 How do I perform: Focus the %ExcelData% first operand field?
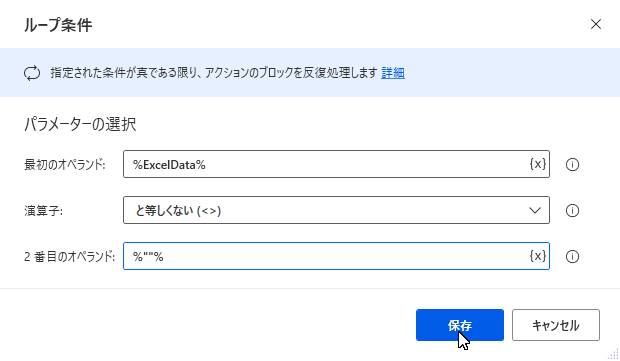(x=336, y=164)
